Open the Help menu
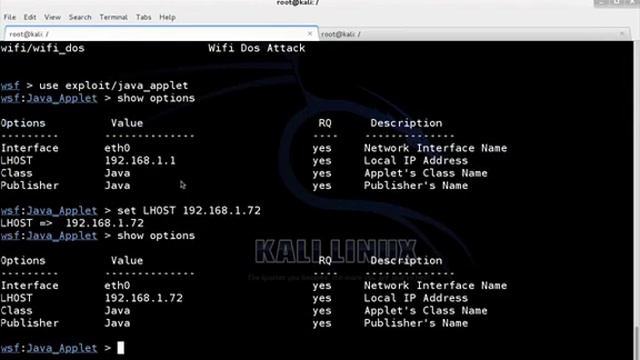 point(167,17)
